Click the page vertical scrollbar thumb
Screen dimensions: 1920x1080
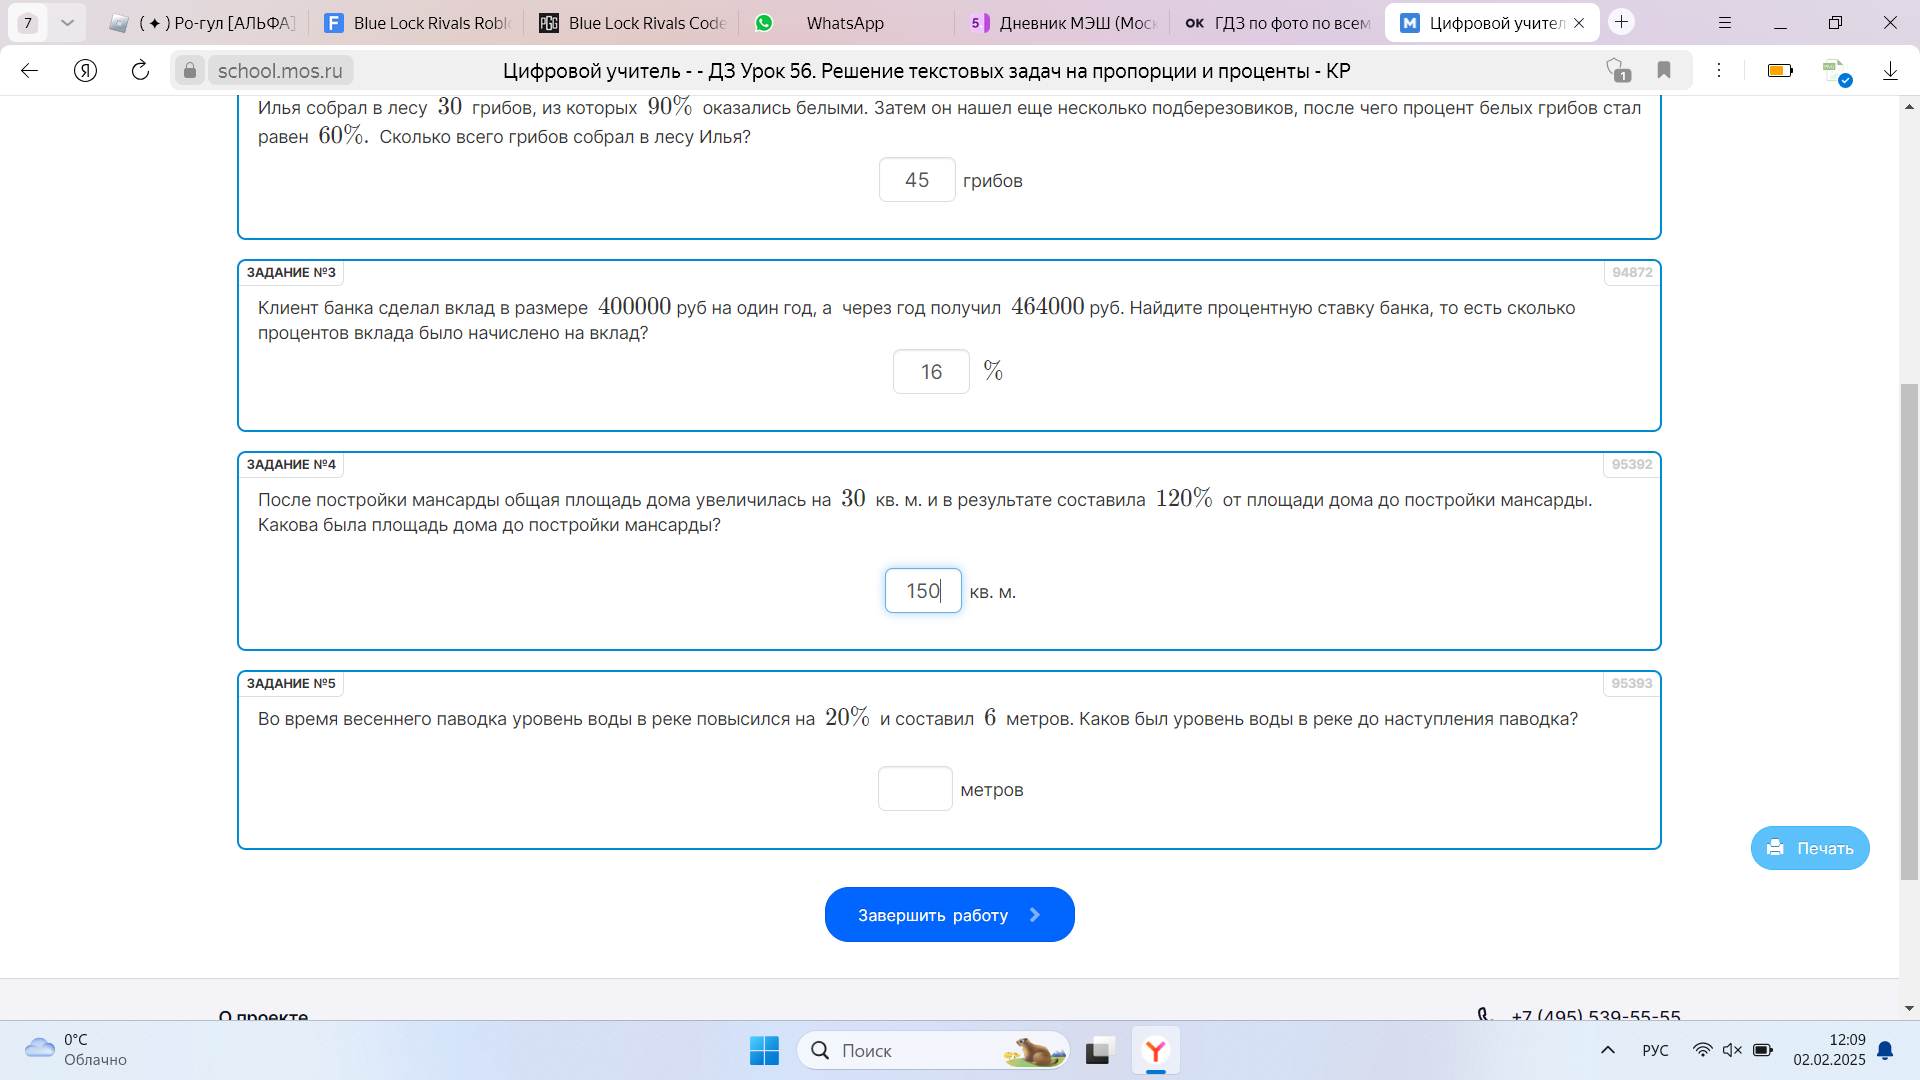(x=1909, y=632)
